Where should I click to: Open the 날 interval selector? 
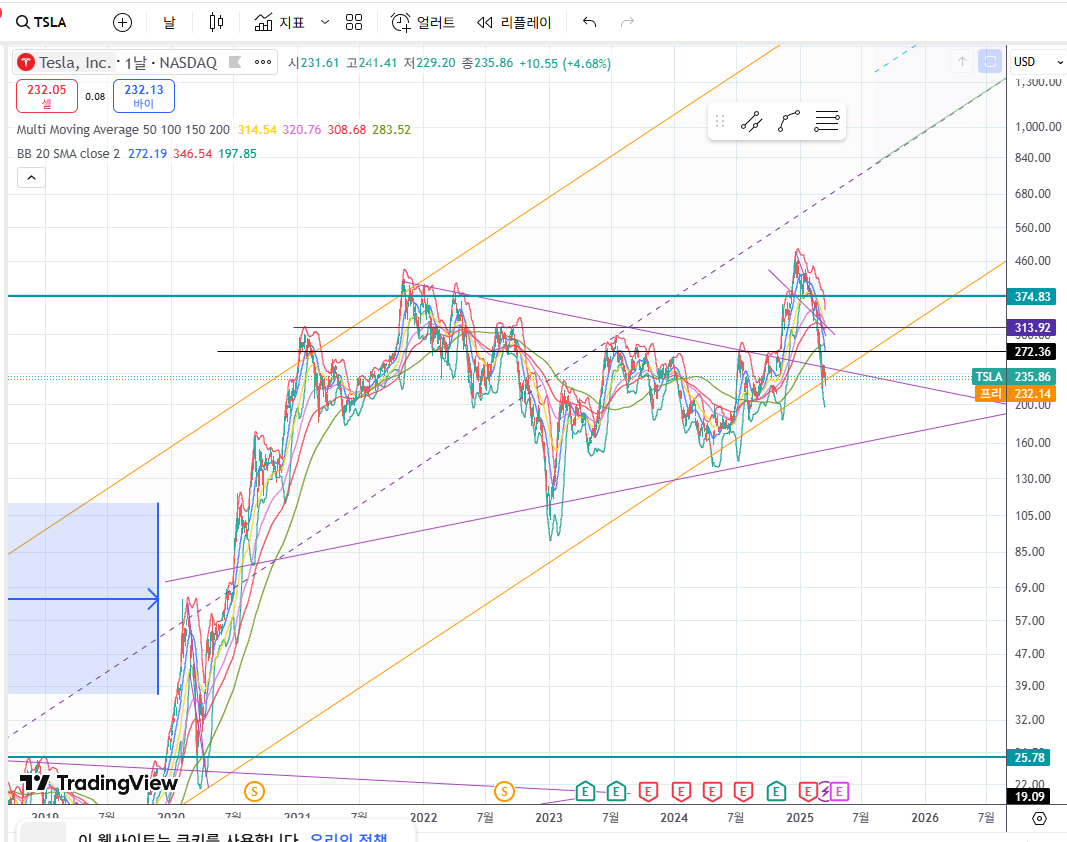pyautogui.click(x=169, y=22)
